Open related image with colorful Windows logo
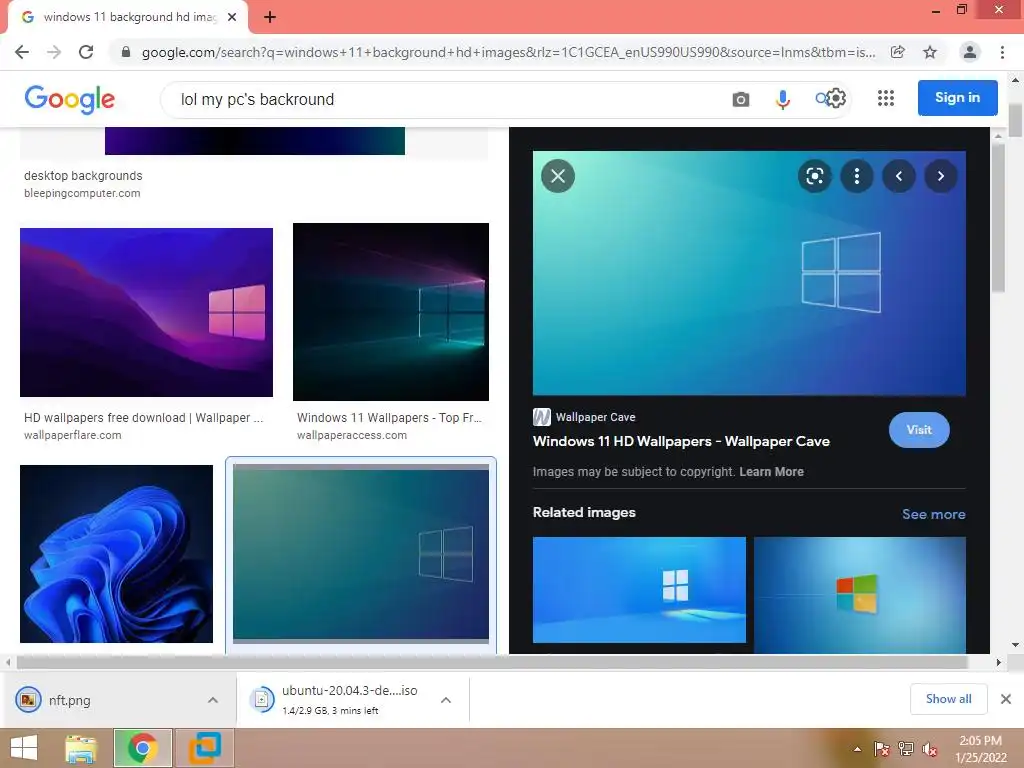The width and height of the screenshot is (1024, 768). (859, 595)
